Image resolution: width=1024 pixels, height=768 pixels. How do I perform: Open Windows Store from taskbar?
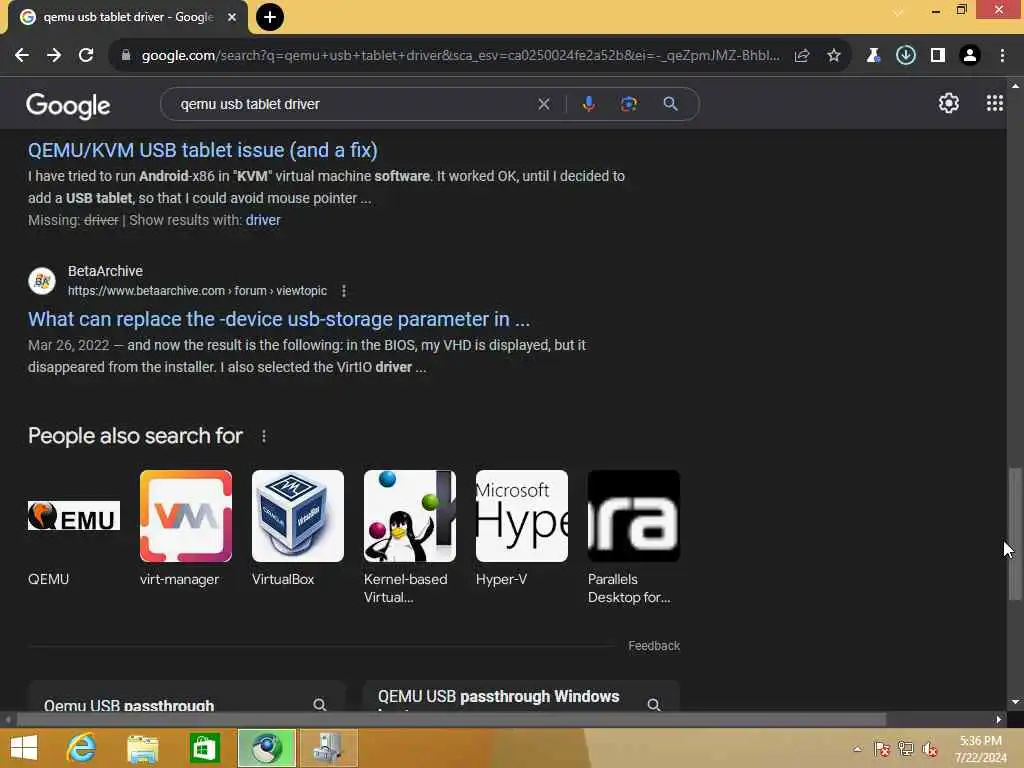204,748
